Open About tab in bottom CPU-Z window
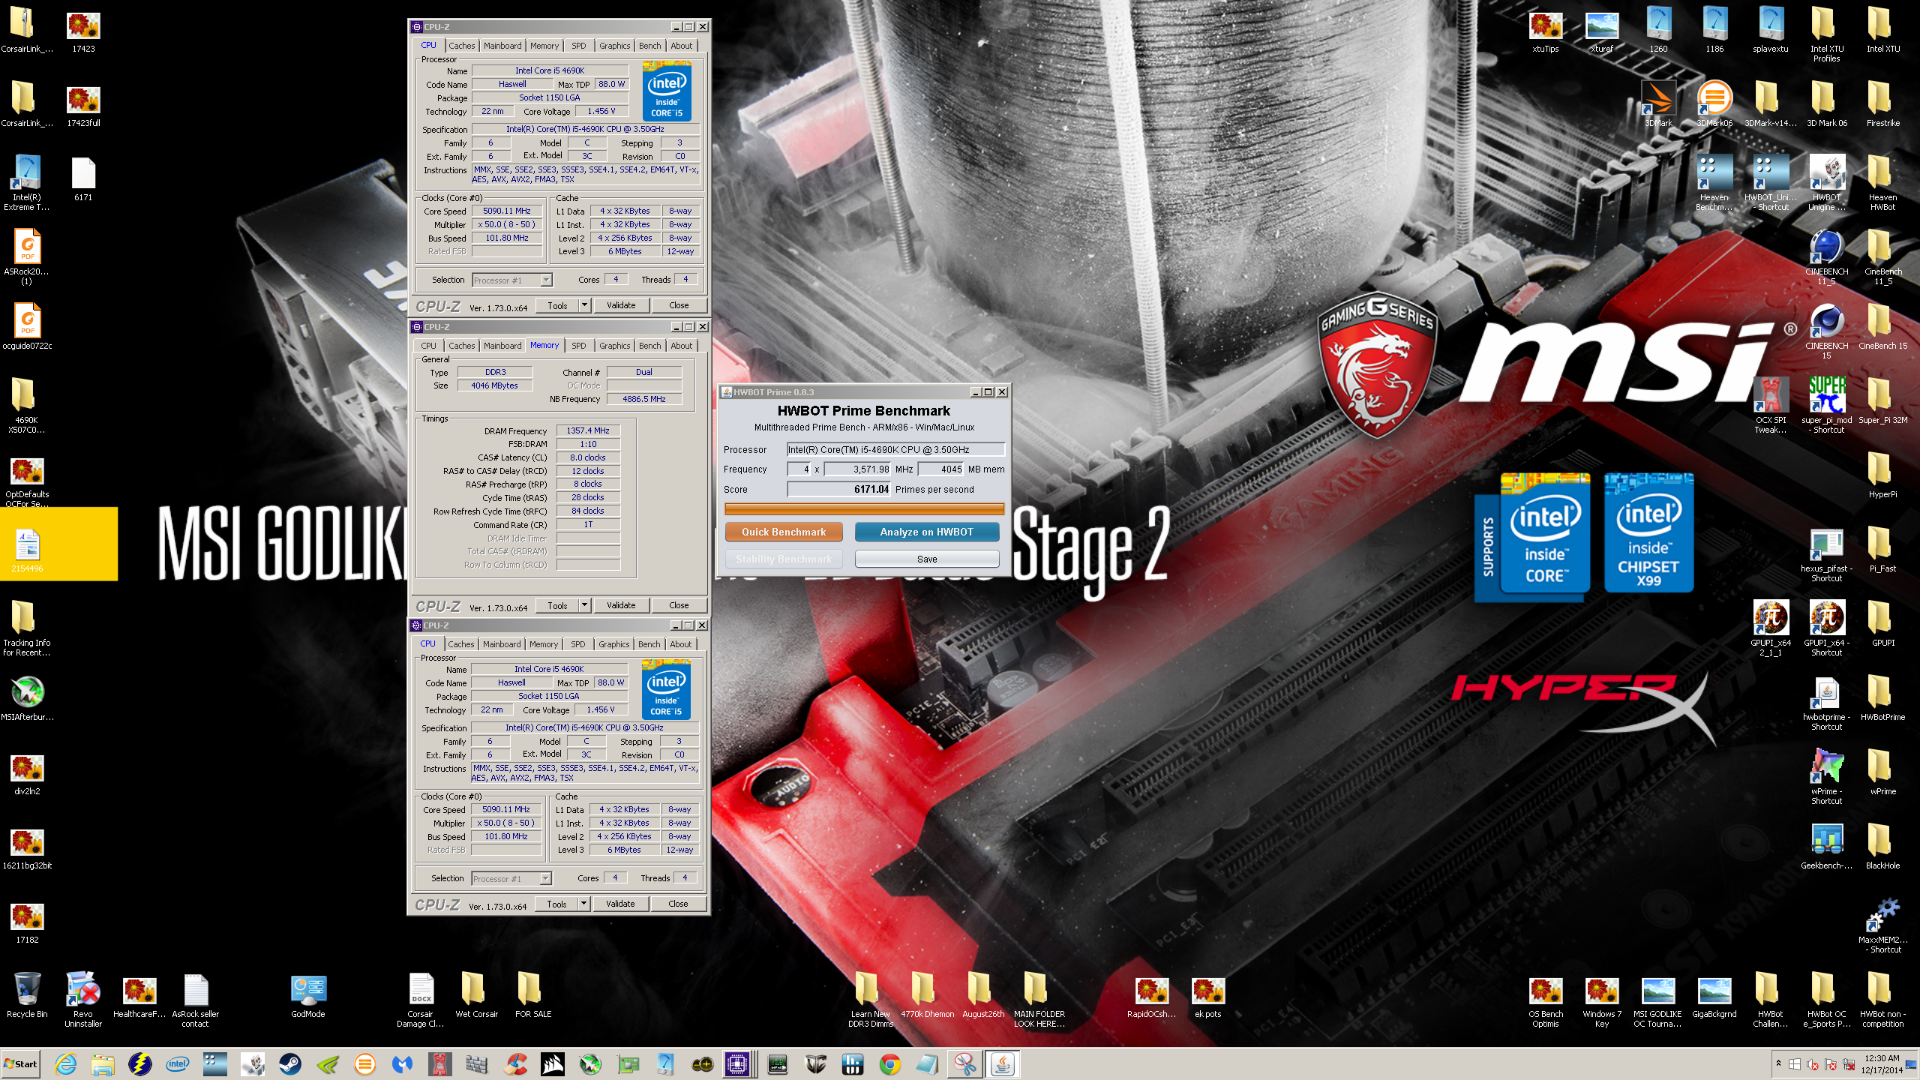 [680, 645]
